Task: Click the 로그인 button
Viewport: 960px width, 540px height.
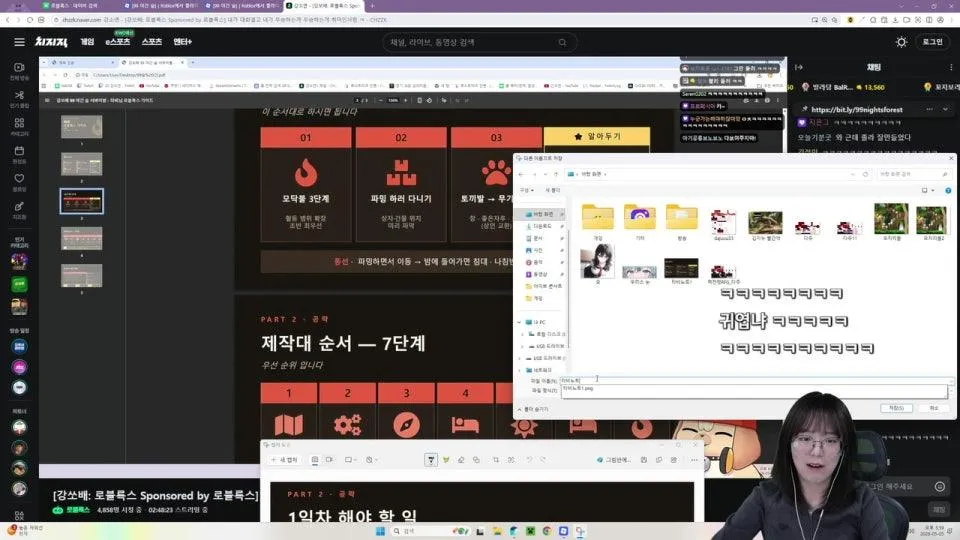Action: point(932,42)
